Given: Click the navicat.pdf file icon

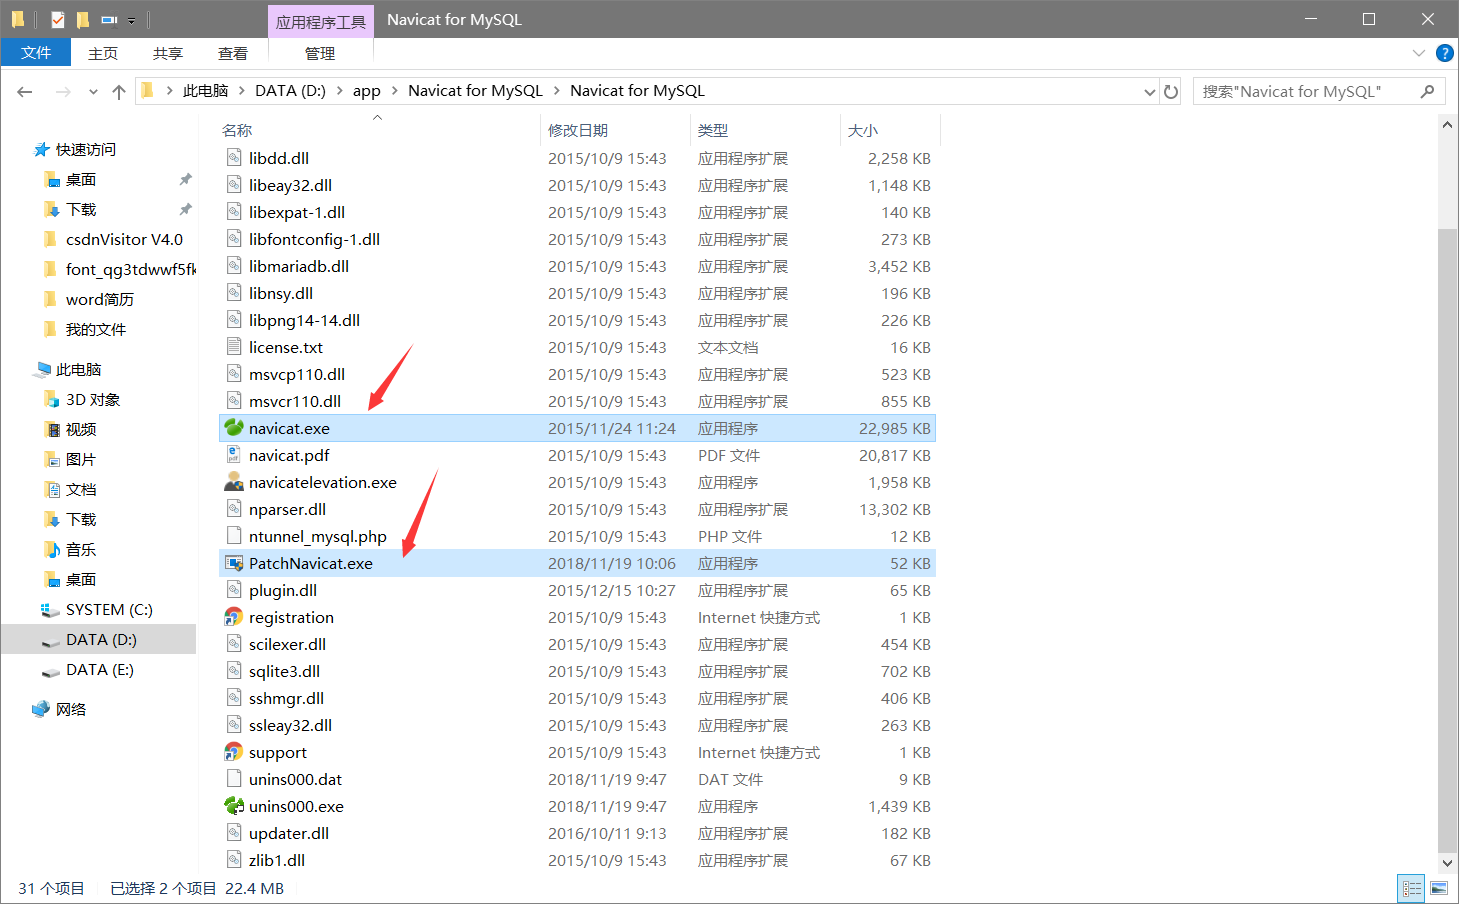Looking at the screenshot, I should coord(234,455).
